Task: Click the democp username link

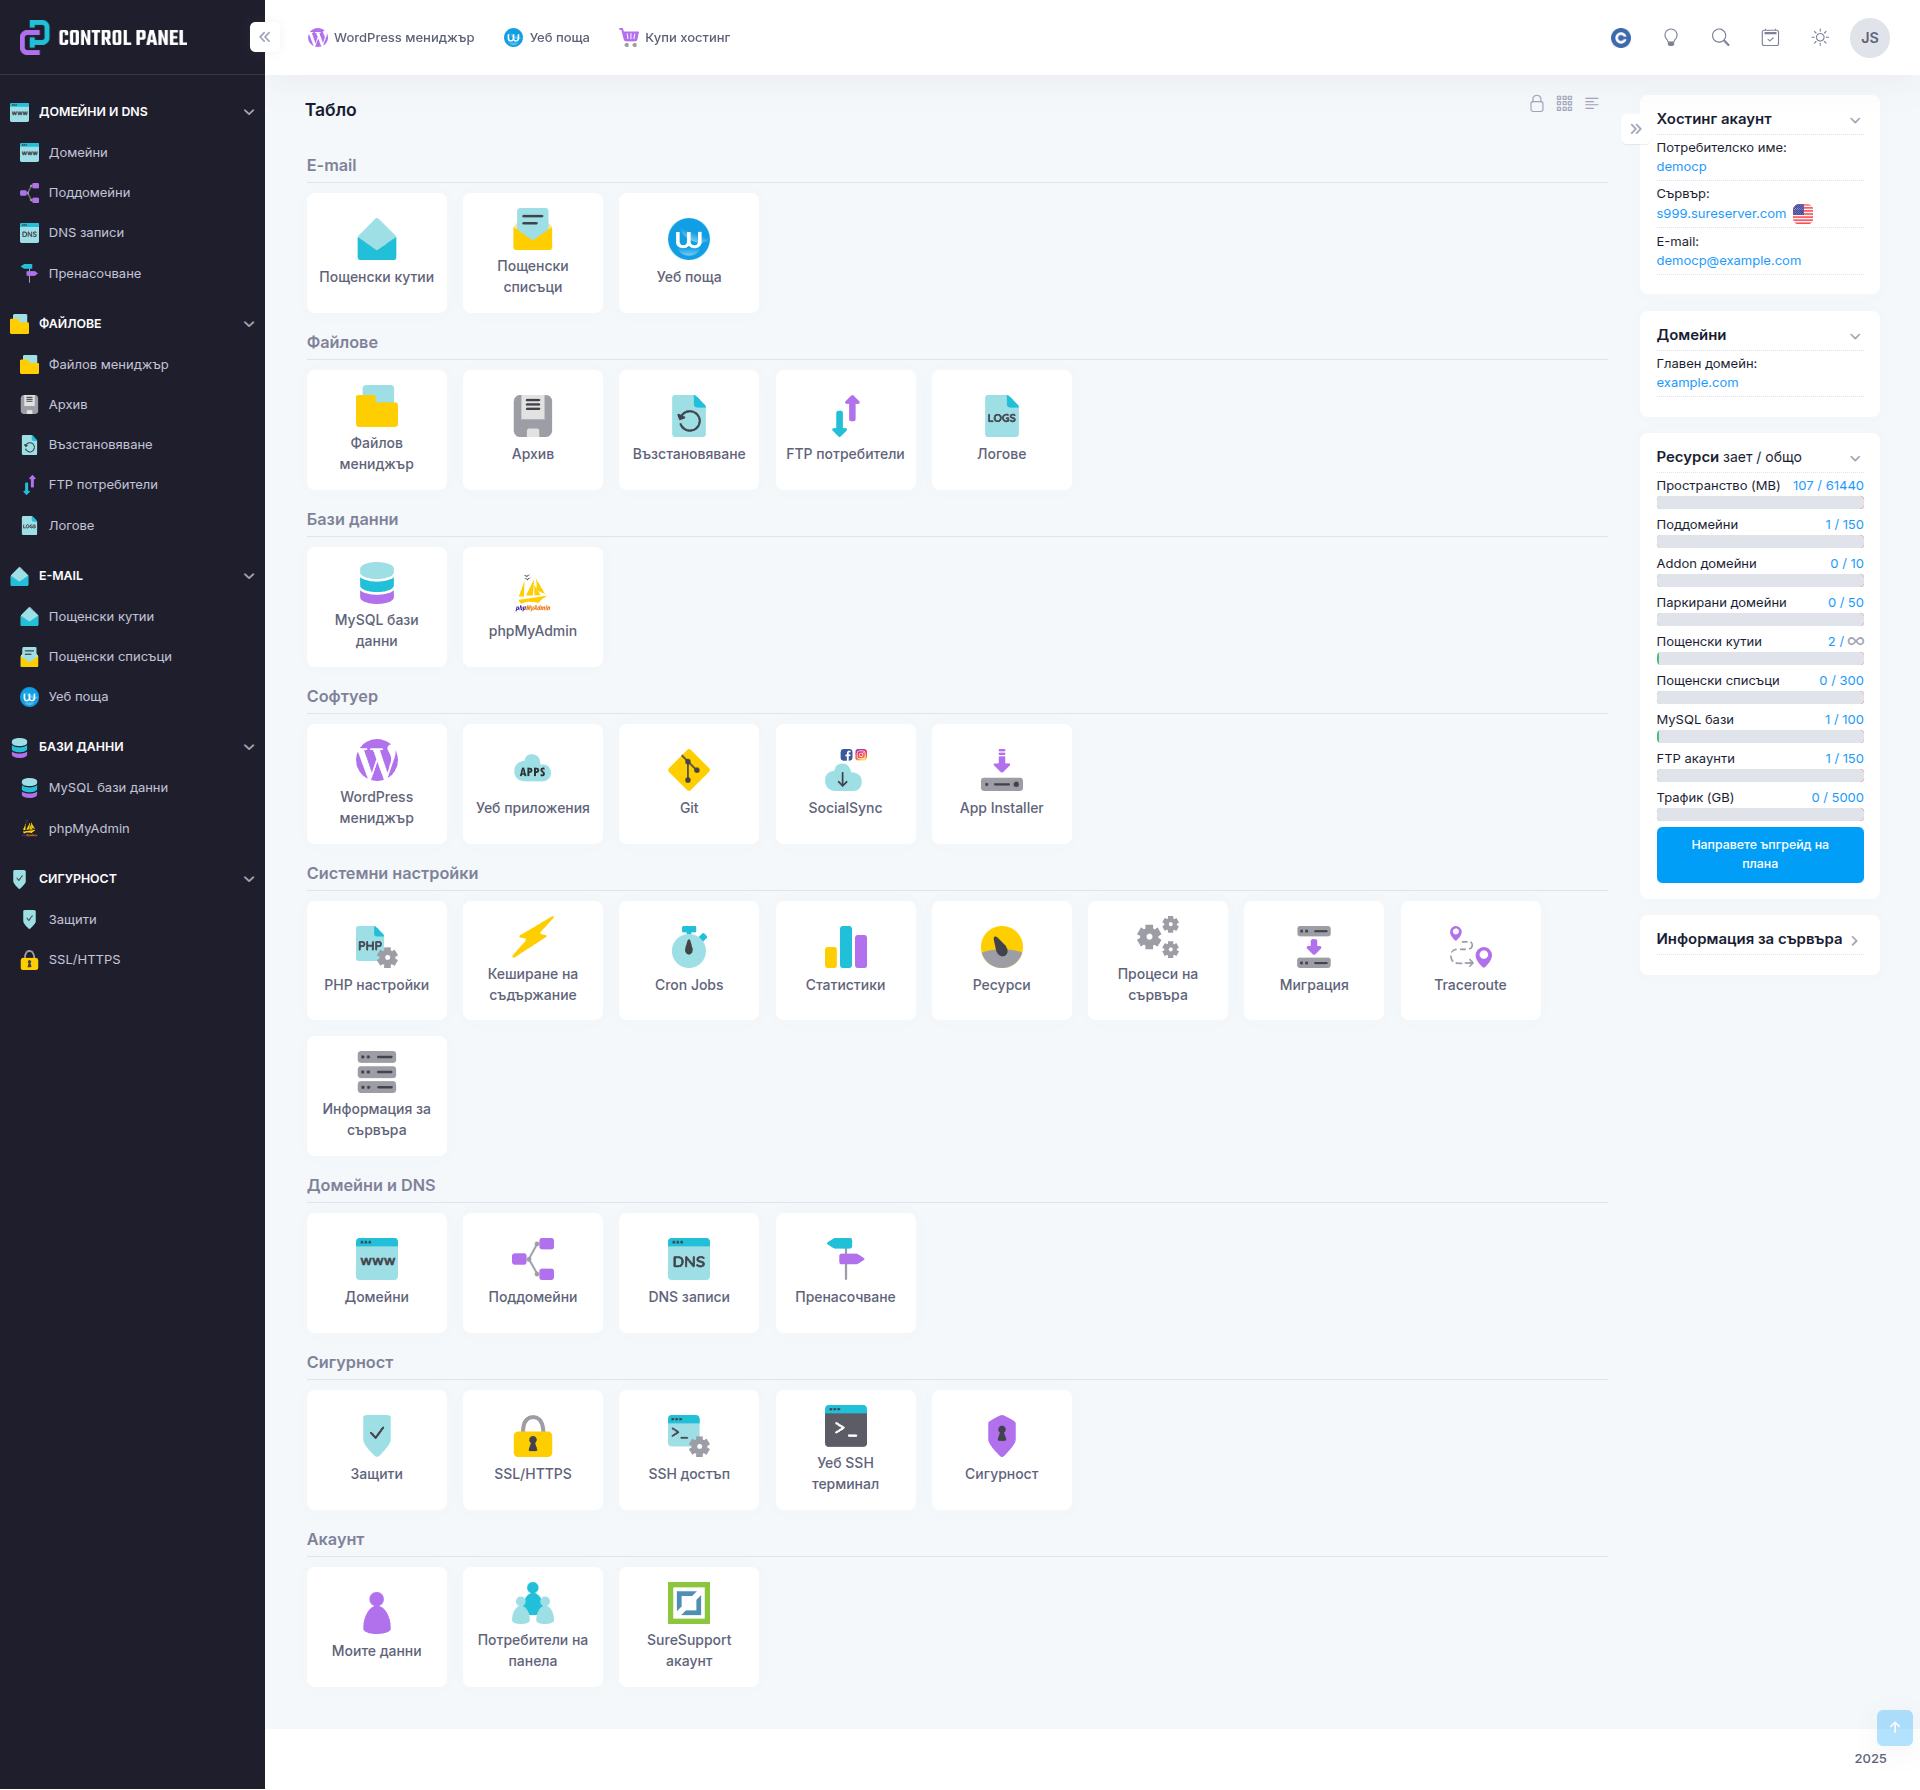Action: point(1681,166)
